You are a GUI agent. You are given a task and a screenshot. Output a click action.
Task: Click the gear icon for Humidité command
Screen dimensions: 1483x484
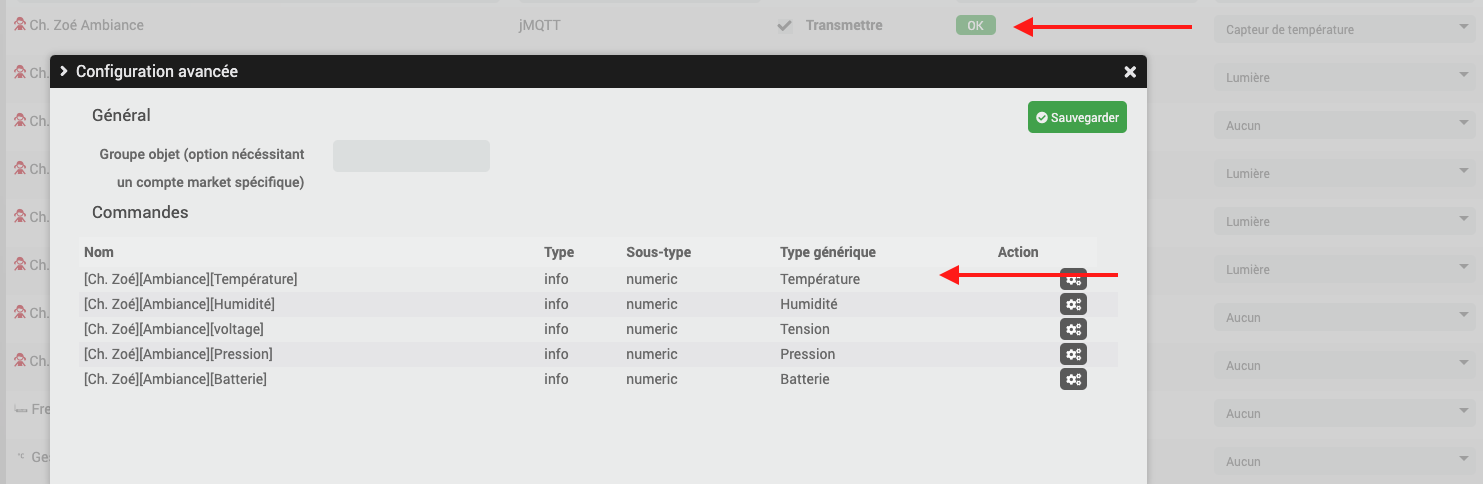click(1073, 304)
